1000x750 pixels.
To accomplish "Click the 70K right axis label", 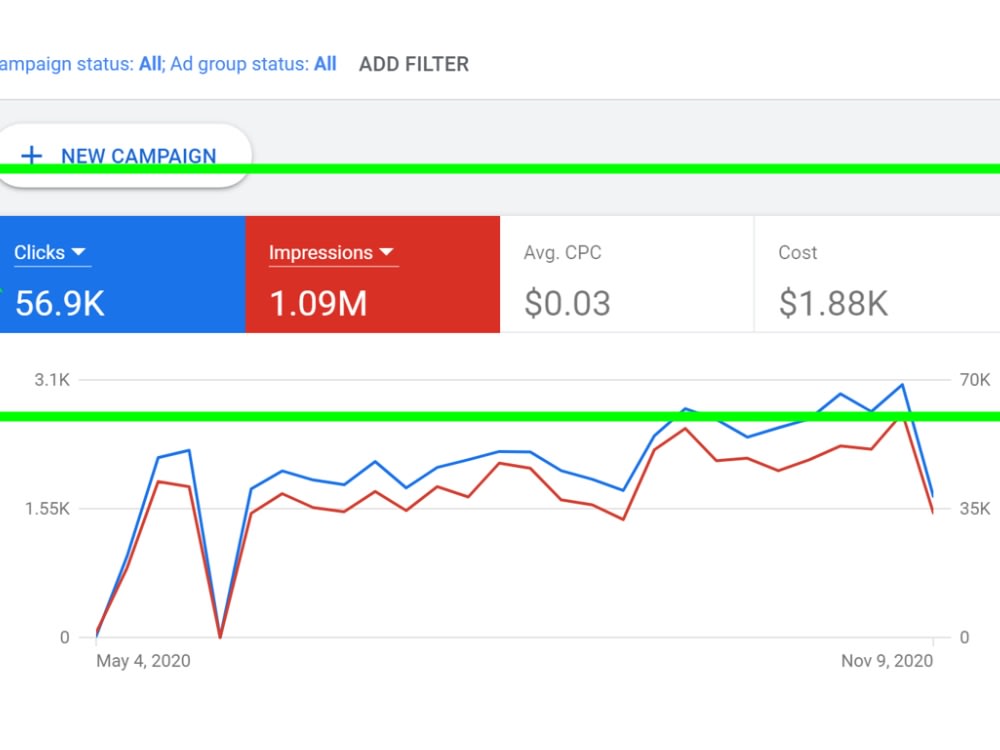I will [x=974, y=380].
